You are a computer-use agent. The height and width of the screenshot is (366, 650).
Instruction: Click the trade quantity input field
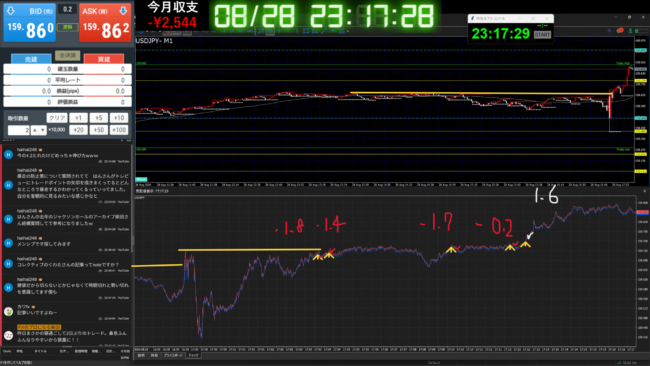pyautogui.click(x=19, y=130)
